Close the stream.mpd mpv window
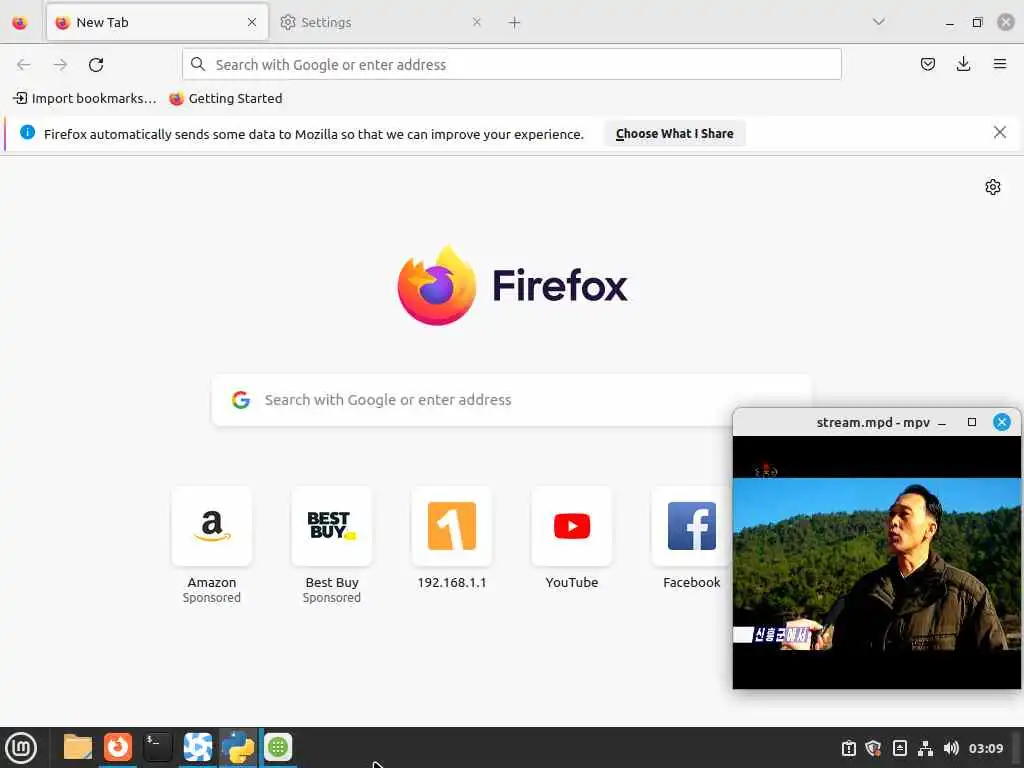This screenshot has height=768, width=1024. pos(1002,422)
